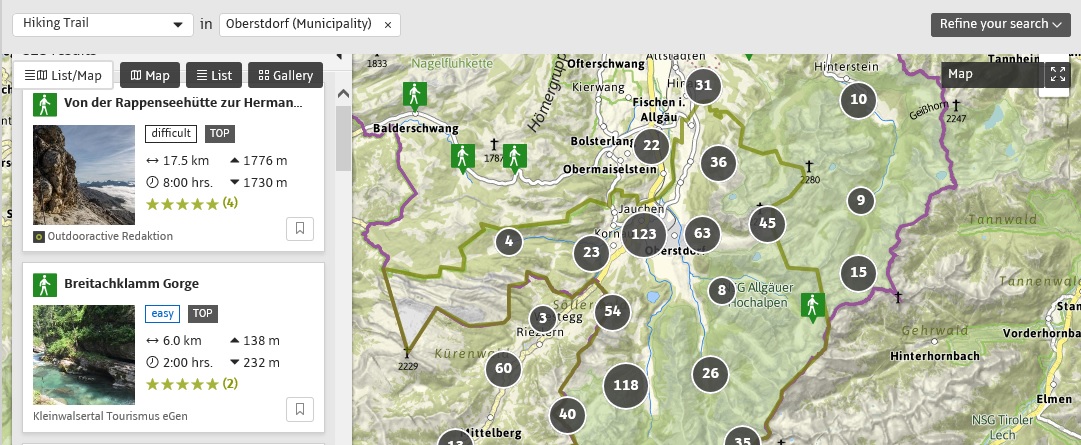Expand the 118 trails cluster
The width and height of the screenshot is (1081, 445).
(626, 385)
